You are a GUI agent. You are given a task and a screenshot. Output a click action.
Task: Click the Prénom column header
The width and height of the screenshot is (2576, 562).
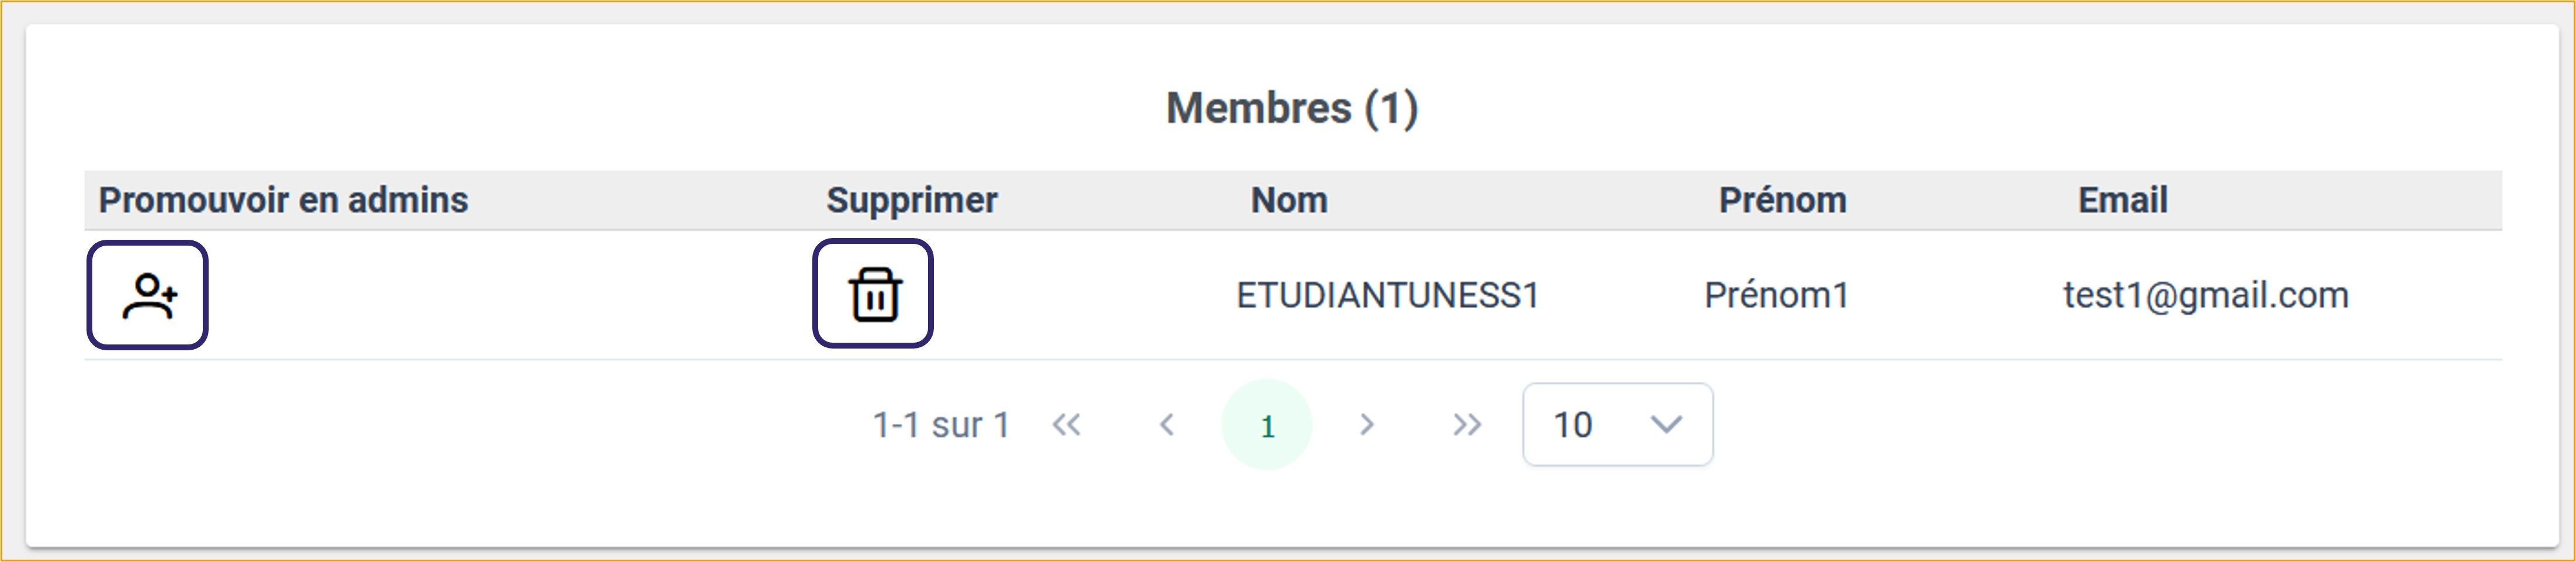tap(1782, 200)
